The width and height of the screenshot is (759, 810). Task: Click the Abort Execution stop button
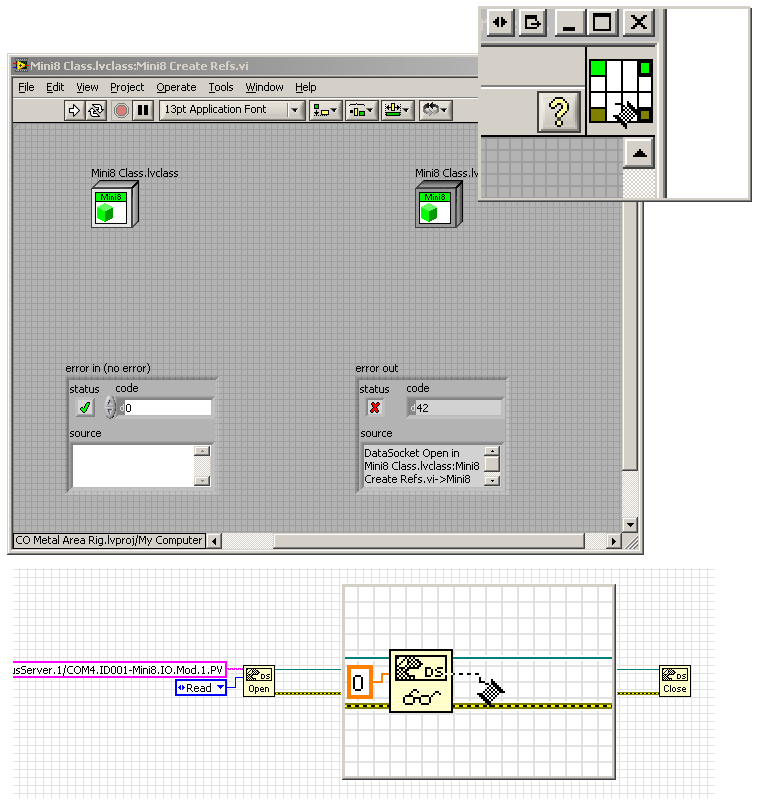coord(121,111)
